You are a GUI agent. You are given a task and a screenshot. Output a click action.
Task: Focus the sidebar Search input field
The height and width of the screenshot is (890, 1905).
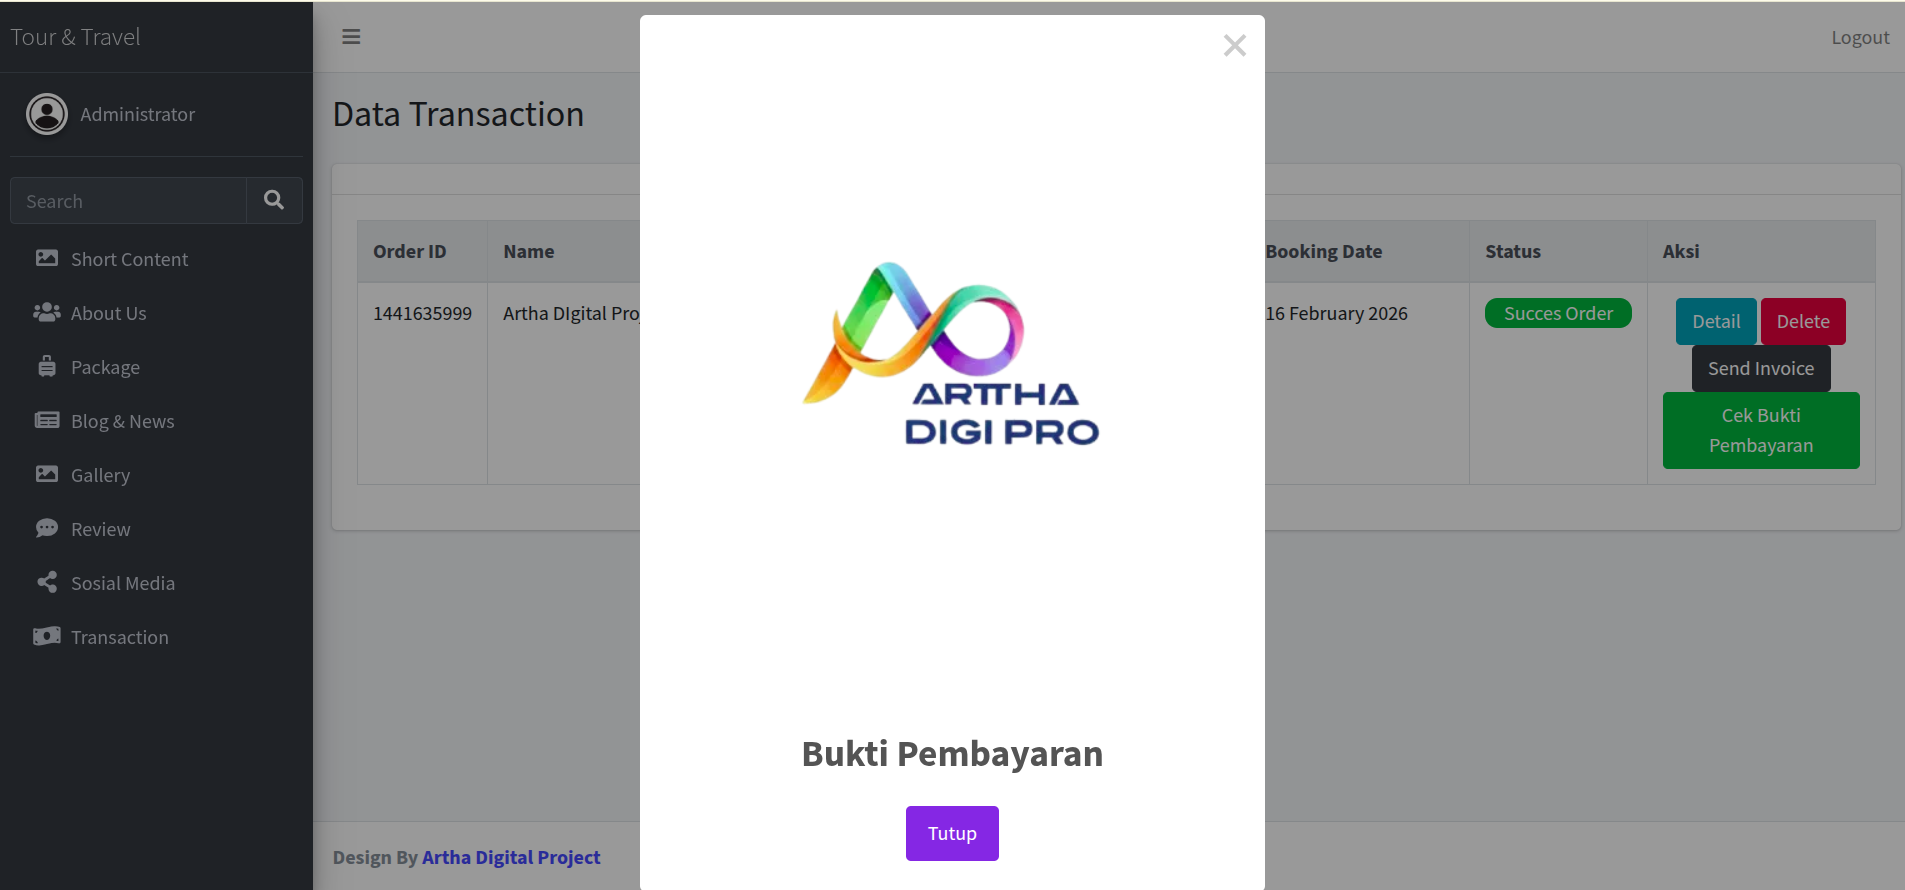click(x=128, y=201)
